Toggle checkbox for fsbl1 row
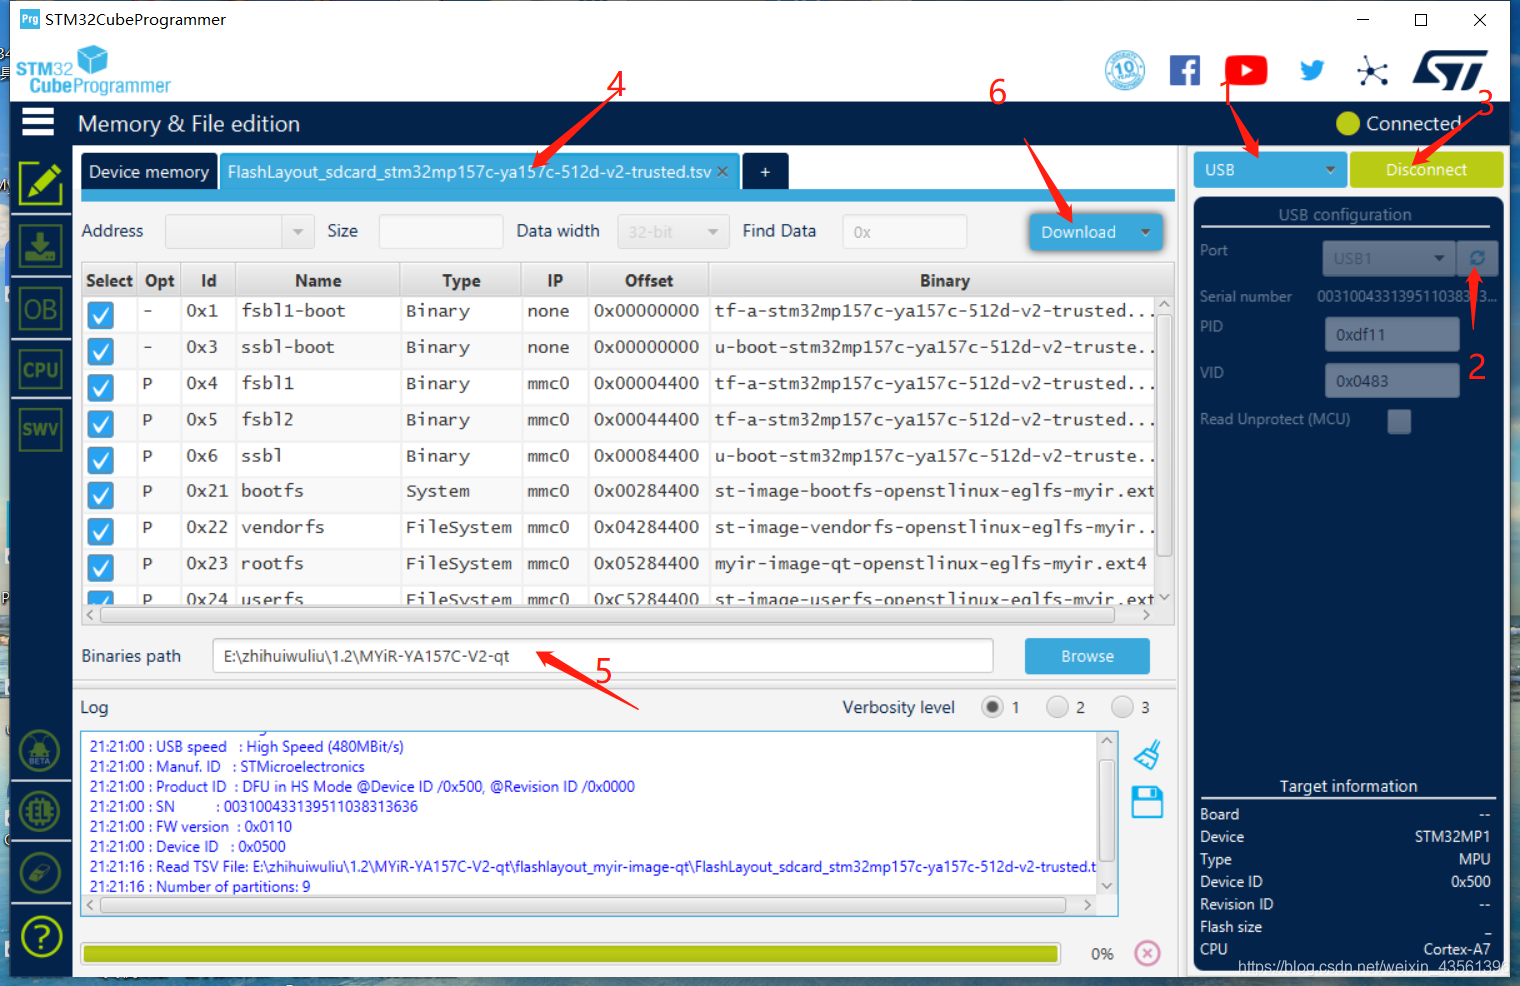This screenshot has width=1520, height=986. 100,387
